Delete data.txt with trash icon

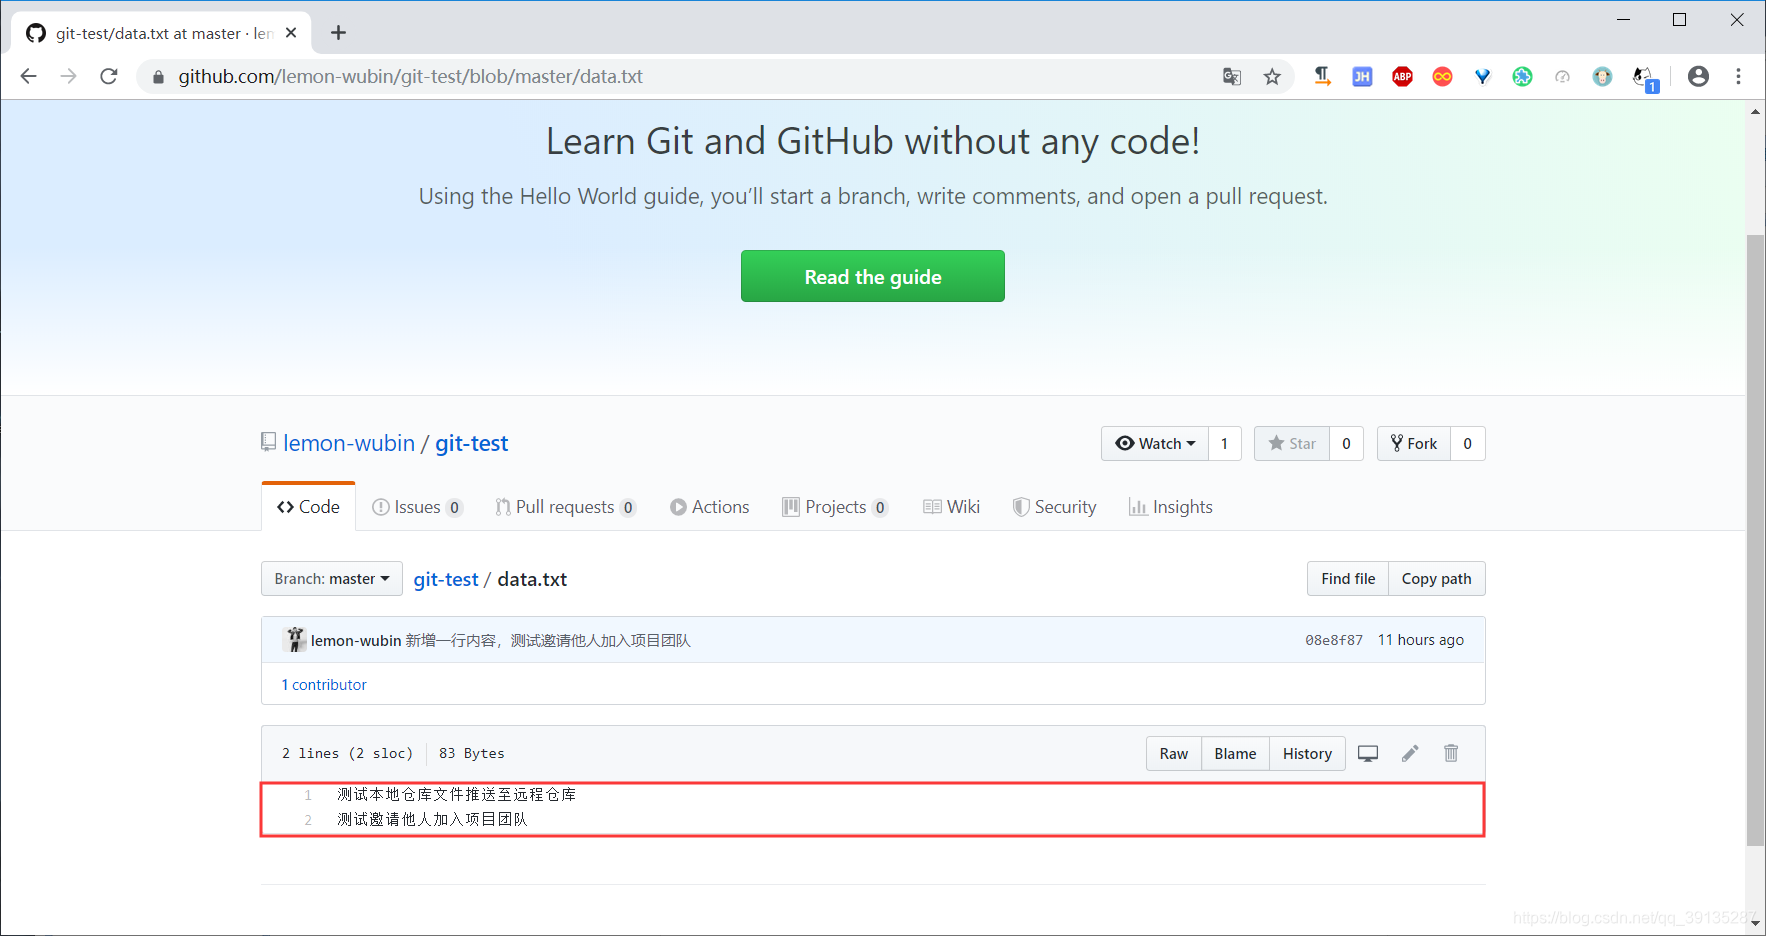coord(1451,753)
